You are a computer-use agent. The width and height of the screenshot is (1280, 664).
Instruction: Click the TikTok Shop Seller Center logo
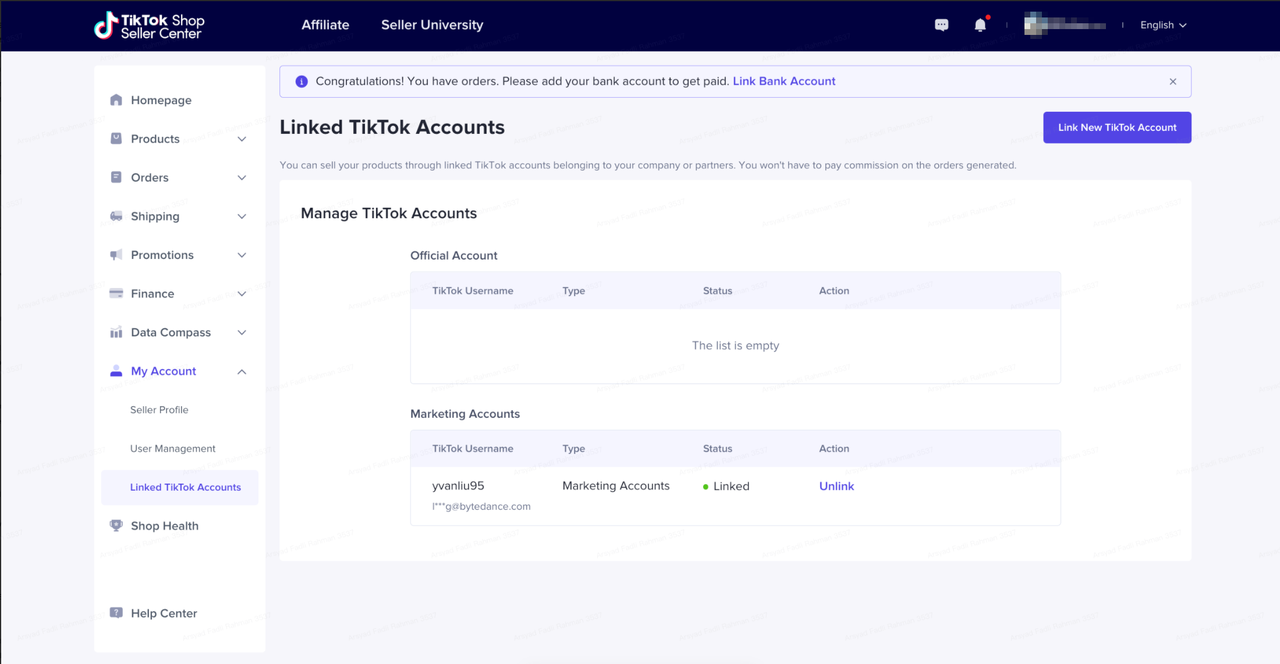click(148, 25)
